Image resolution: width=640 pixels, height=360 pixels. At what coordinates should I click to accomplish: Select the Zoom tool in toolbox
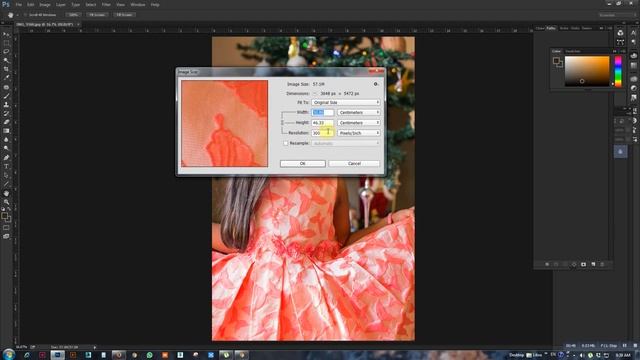(6, 202)
